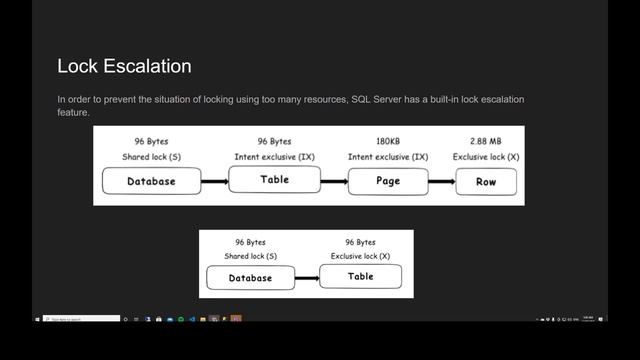This screenshot has width=640, height=360.
Task: Open Cortana circle icon on taskbar
Action: [x=125, y=319]
